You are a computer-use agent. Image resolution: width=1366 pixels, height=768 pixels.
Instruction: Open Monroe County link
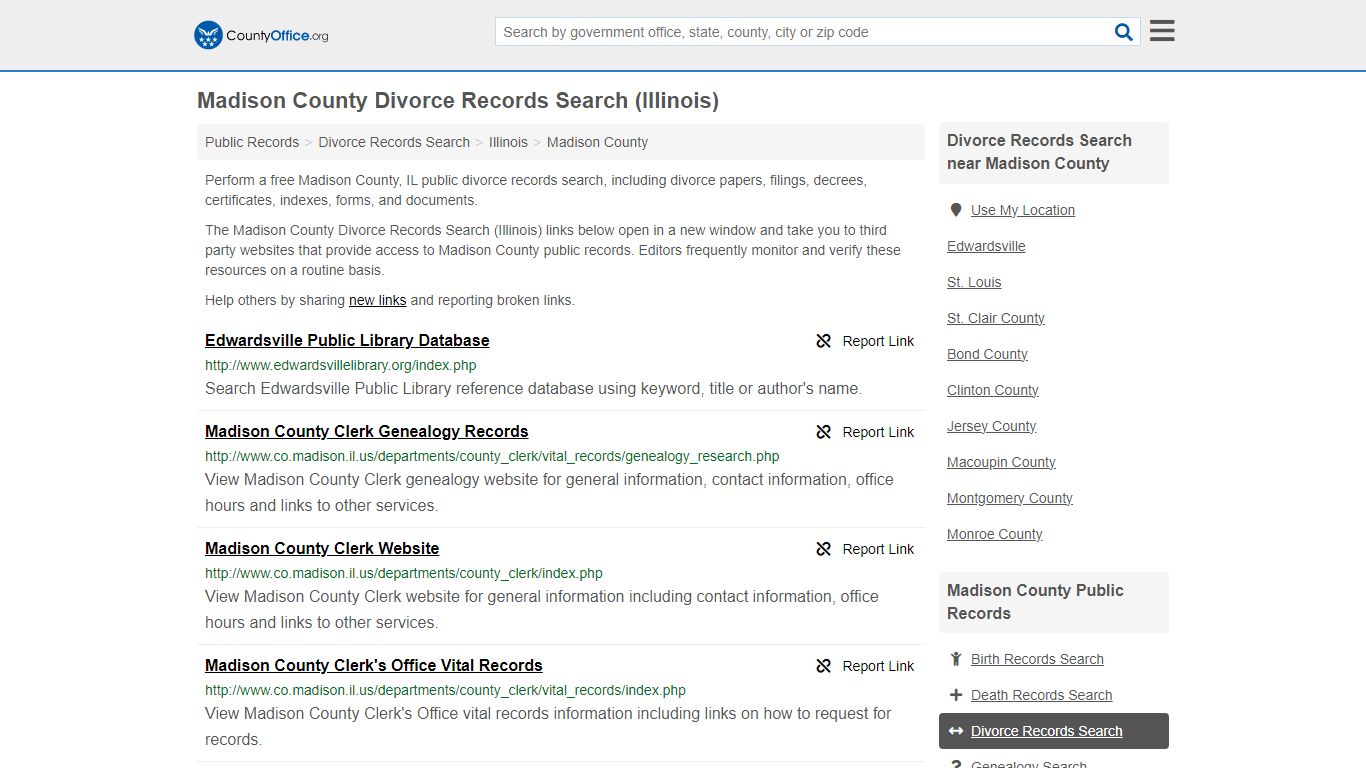[x=995, y=534]
